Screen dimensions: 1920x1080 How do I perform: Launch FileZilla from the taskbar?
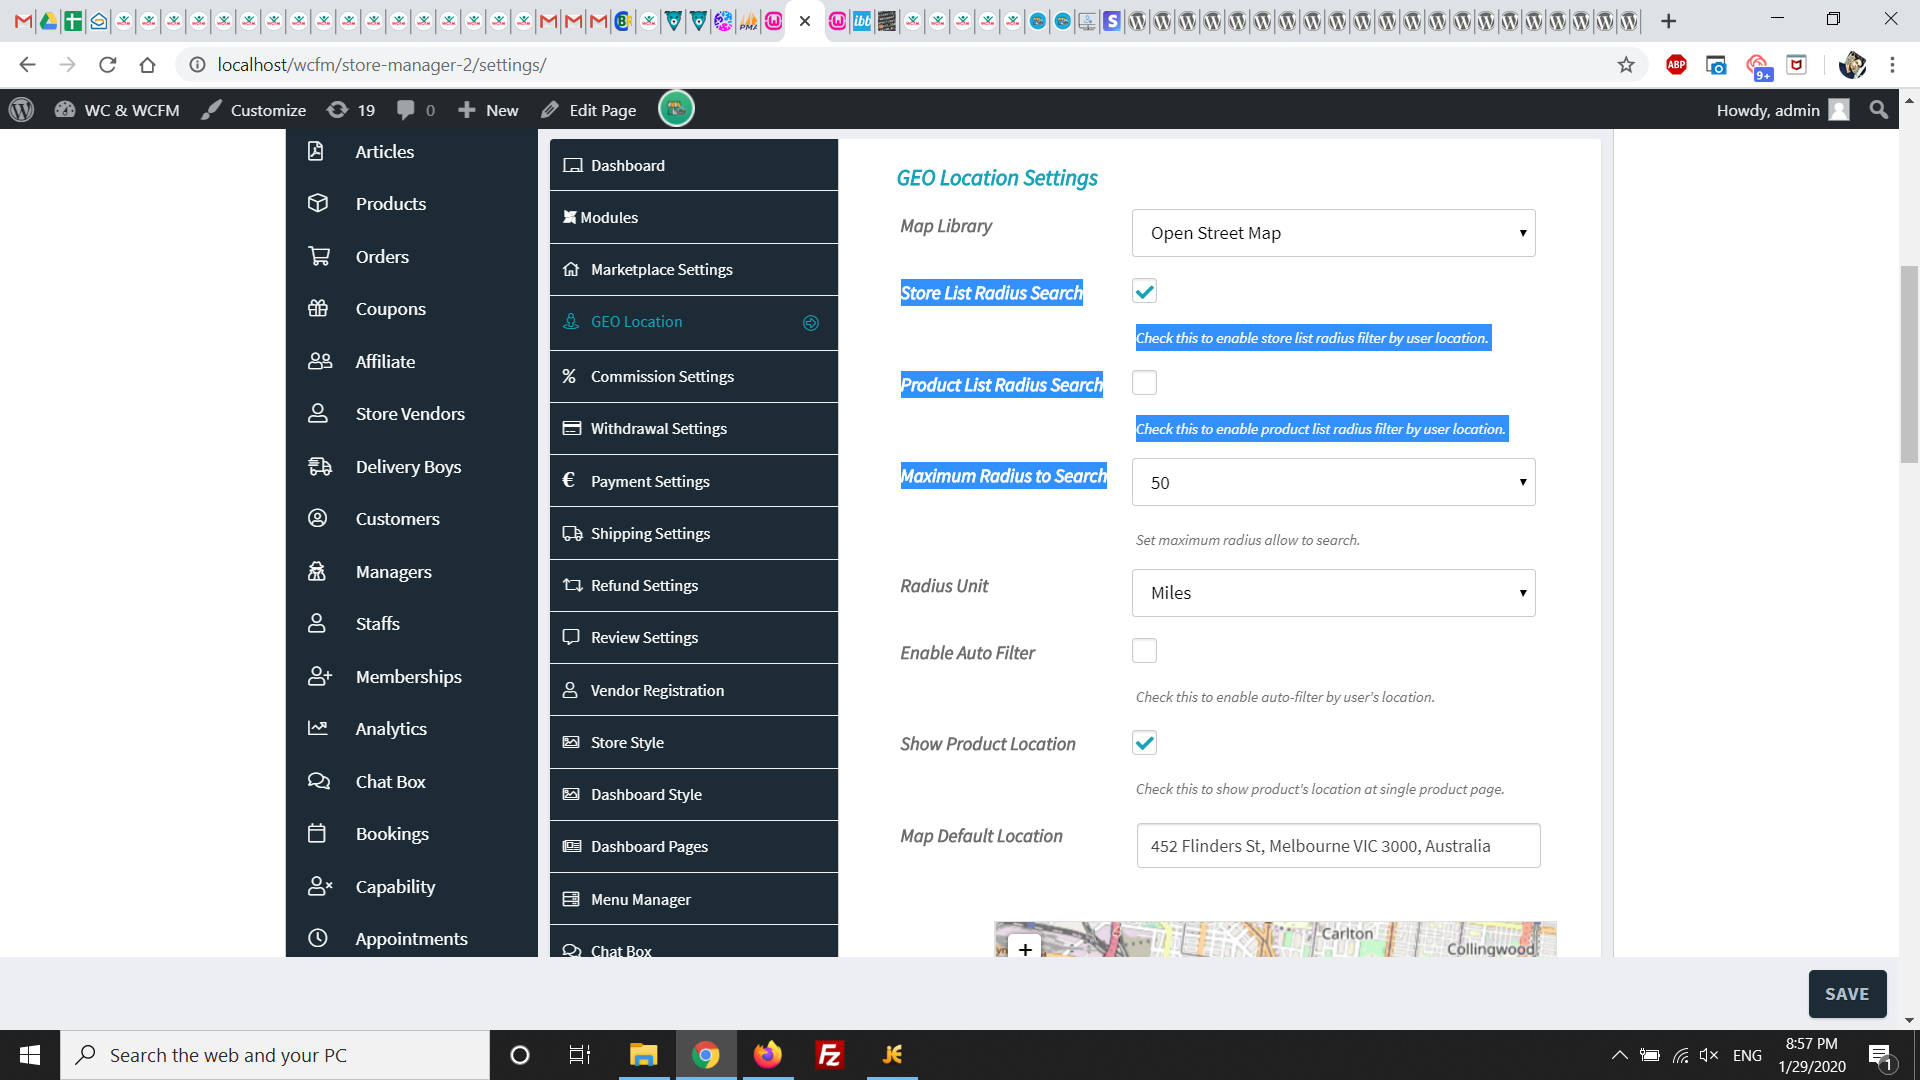coord(830,1055)
